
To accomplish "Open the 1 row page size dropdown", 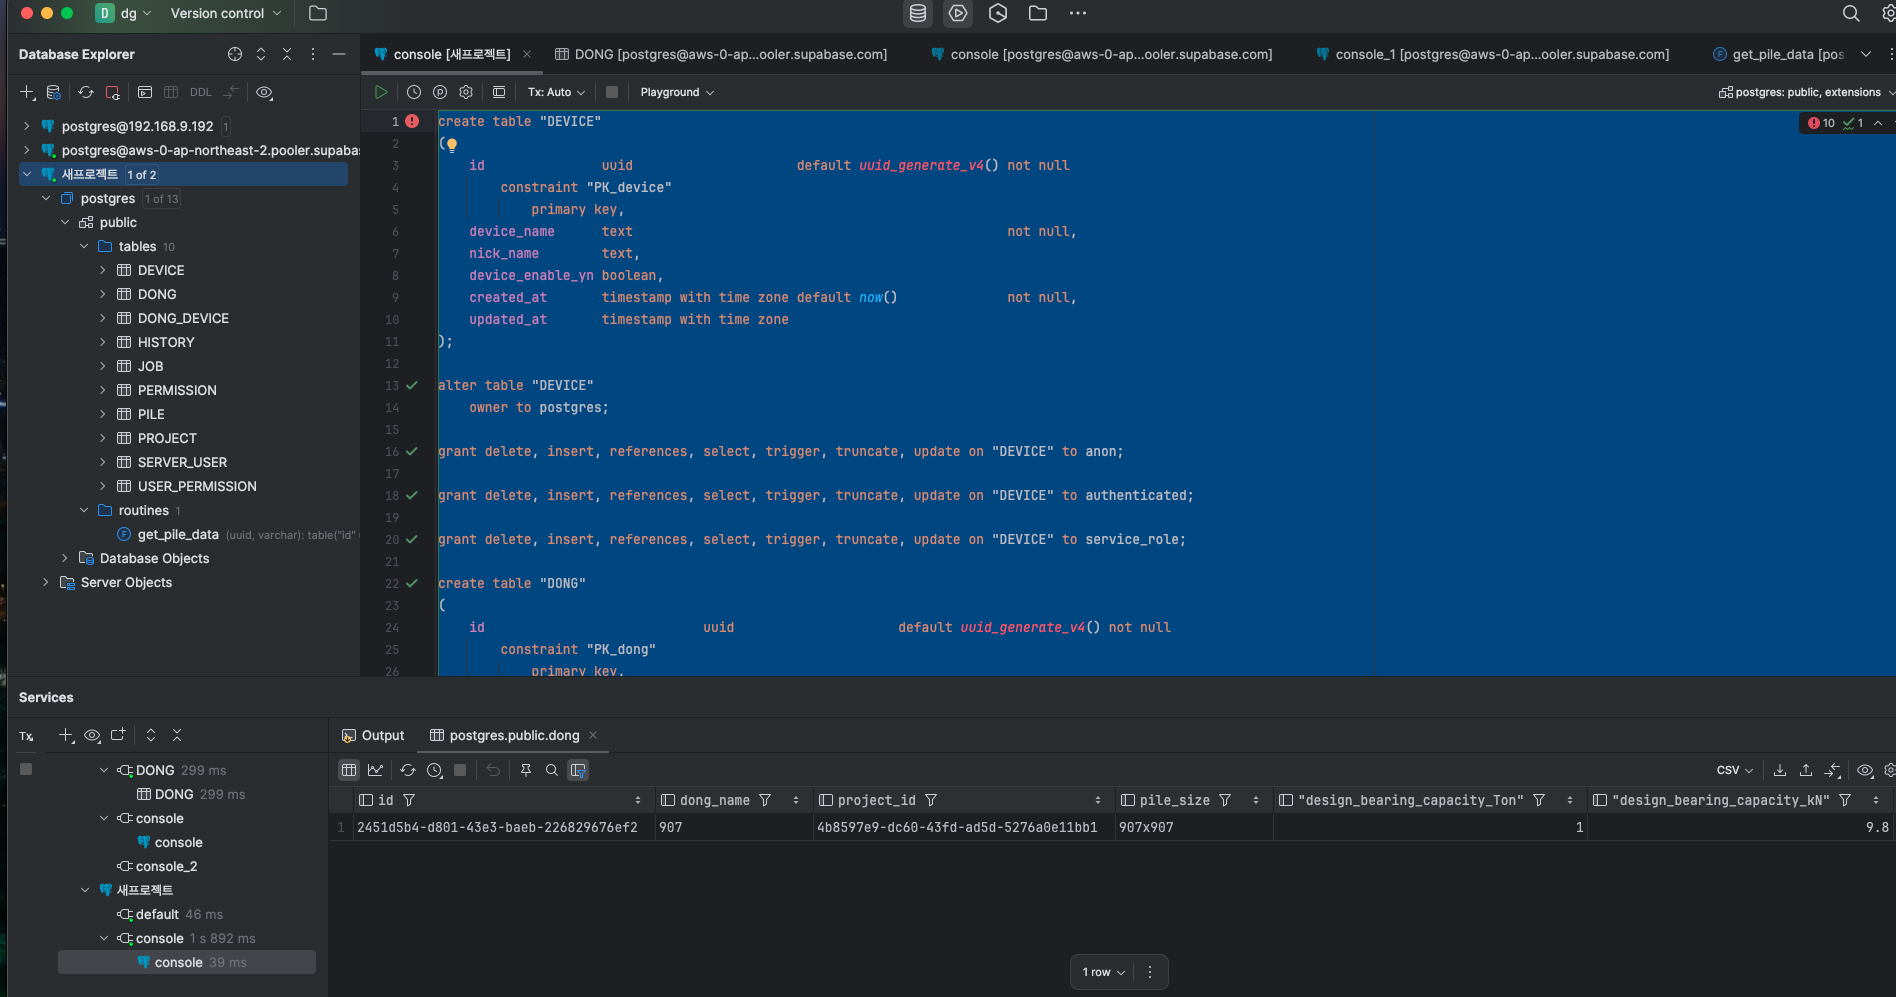I will (x=1104, y=972).
